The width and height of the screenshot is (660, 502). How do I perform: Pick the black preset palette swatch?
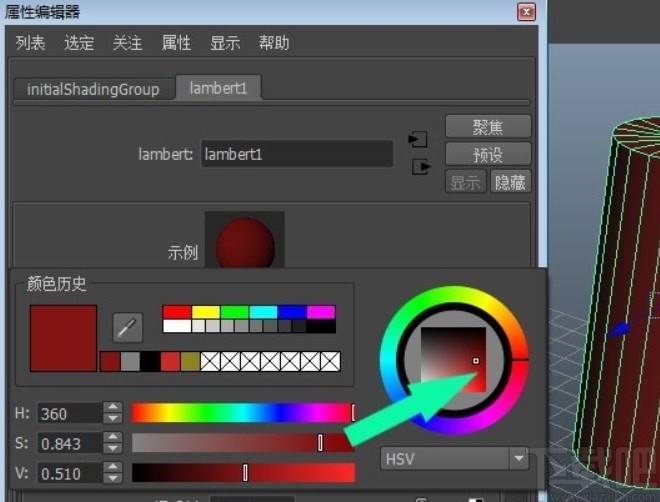(x=321, y=326)
